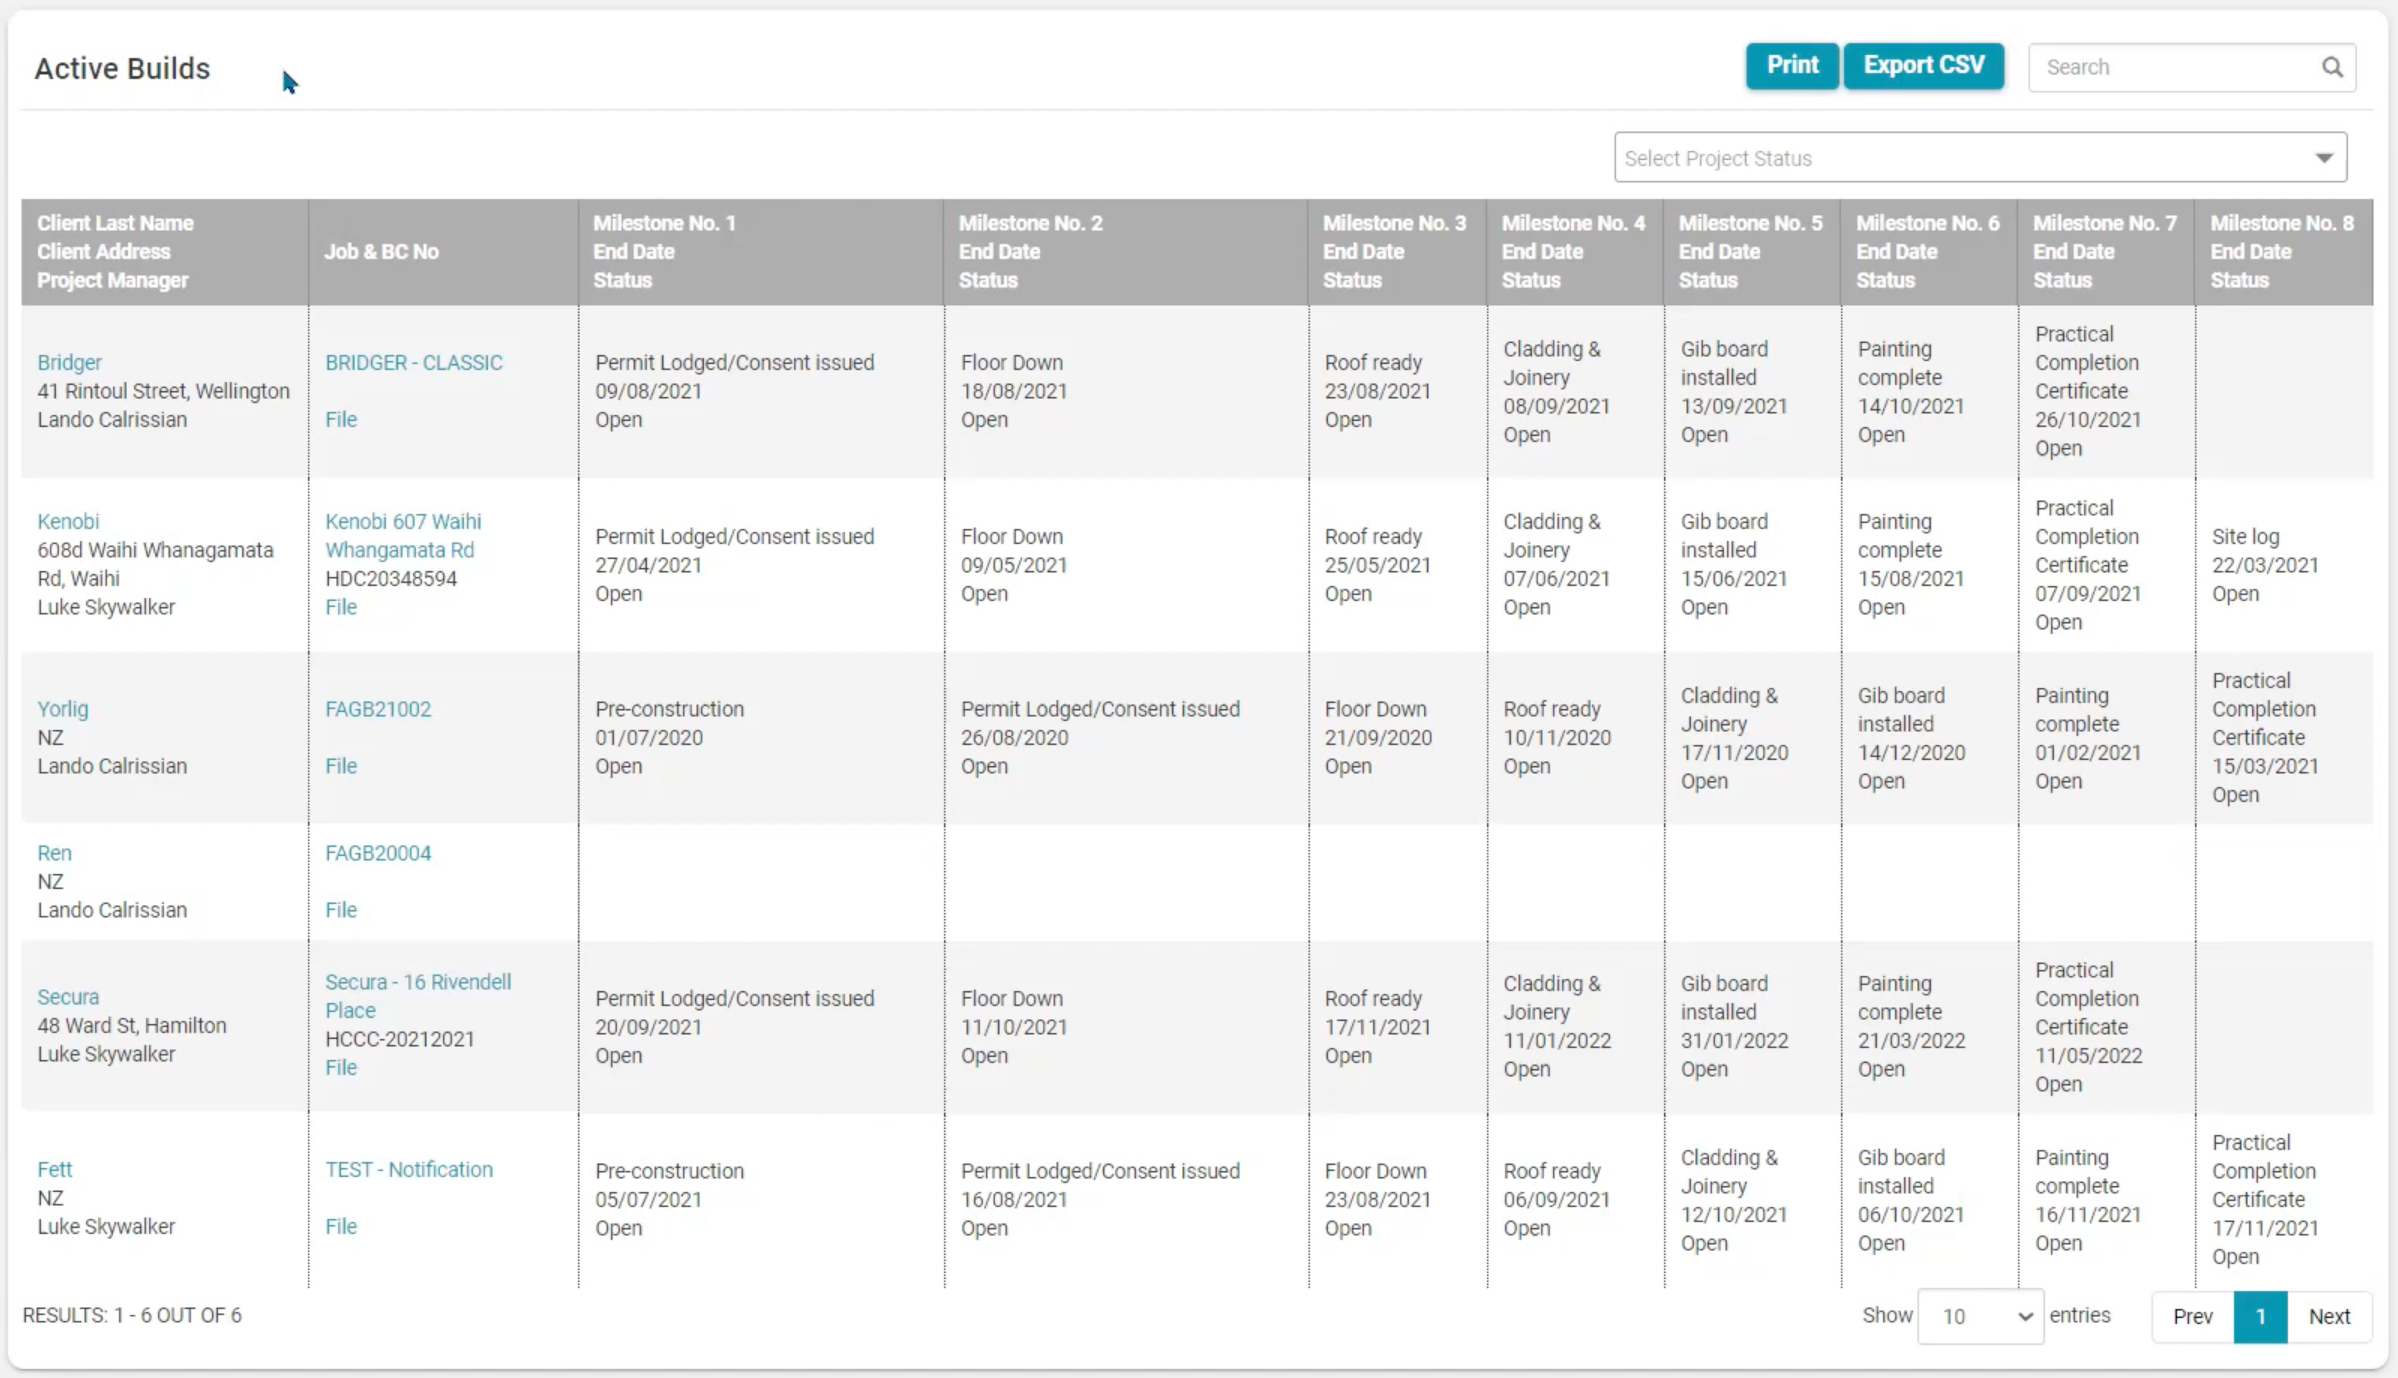Open the File link for Yorlig job

[x=340, y=766]
